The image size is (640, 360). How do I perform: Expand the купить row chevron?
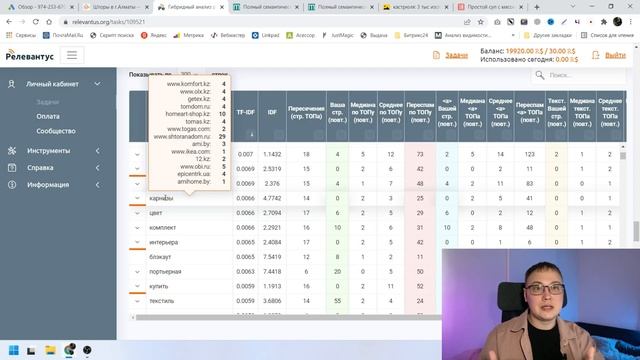[x=137, y=287]
